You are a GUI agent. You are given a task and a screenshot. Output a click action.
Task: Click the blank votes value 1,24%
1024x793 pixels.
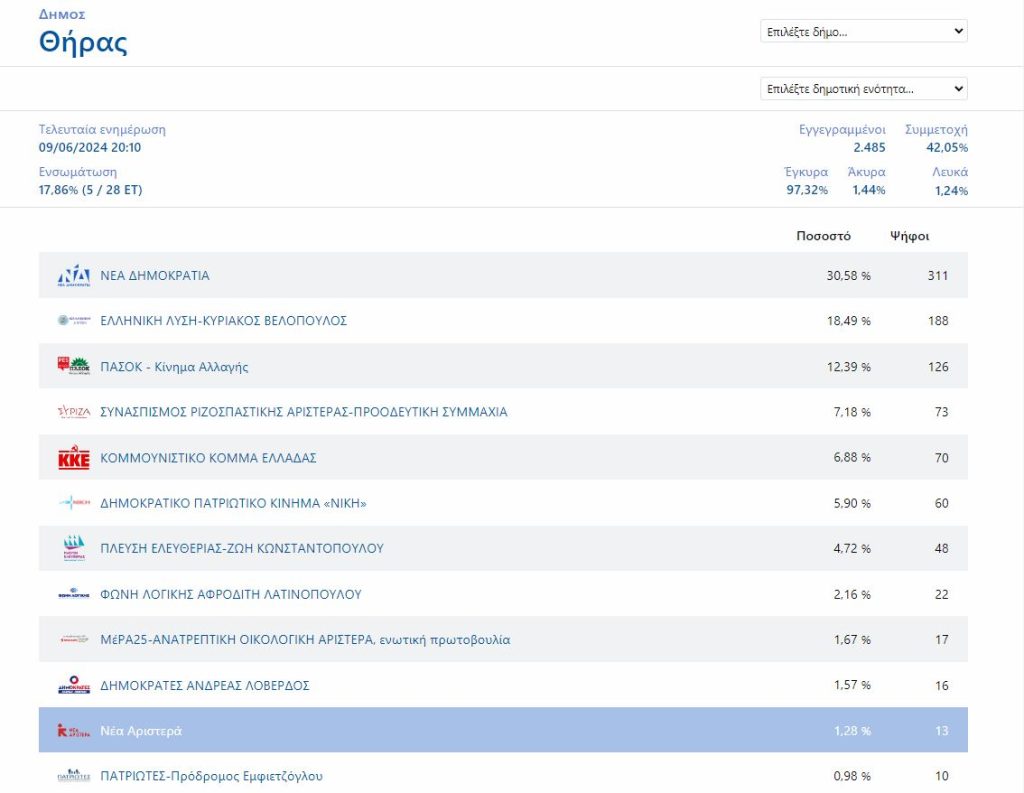click(951, 191)
